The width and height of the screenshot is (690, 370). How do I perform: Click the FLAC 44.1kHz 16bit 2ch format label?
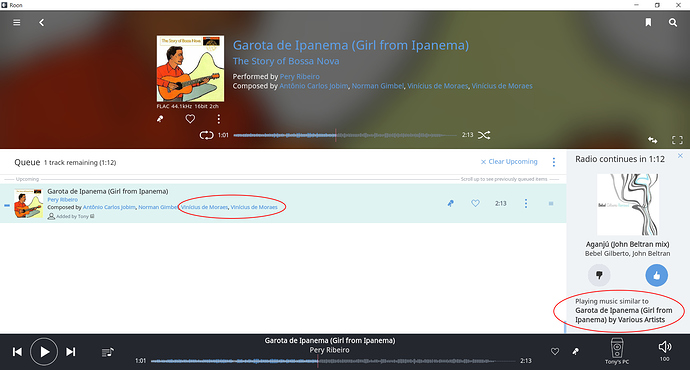187,106
